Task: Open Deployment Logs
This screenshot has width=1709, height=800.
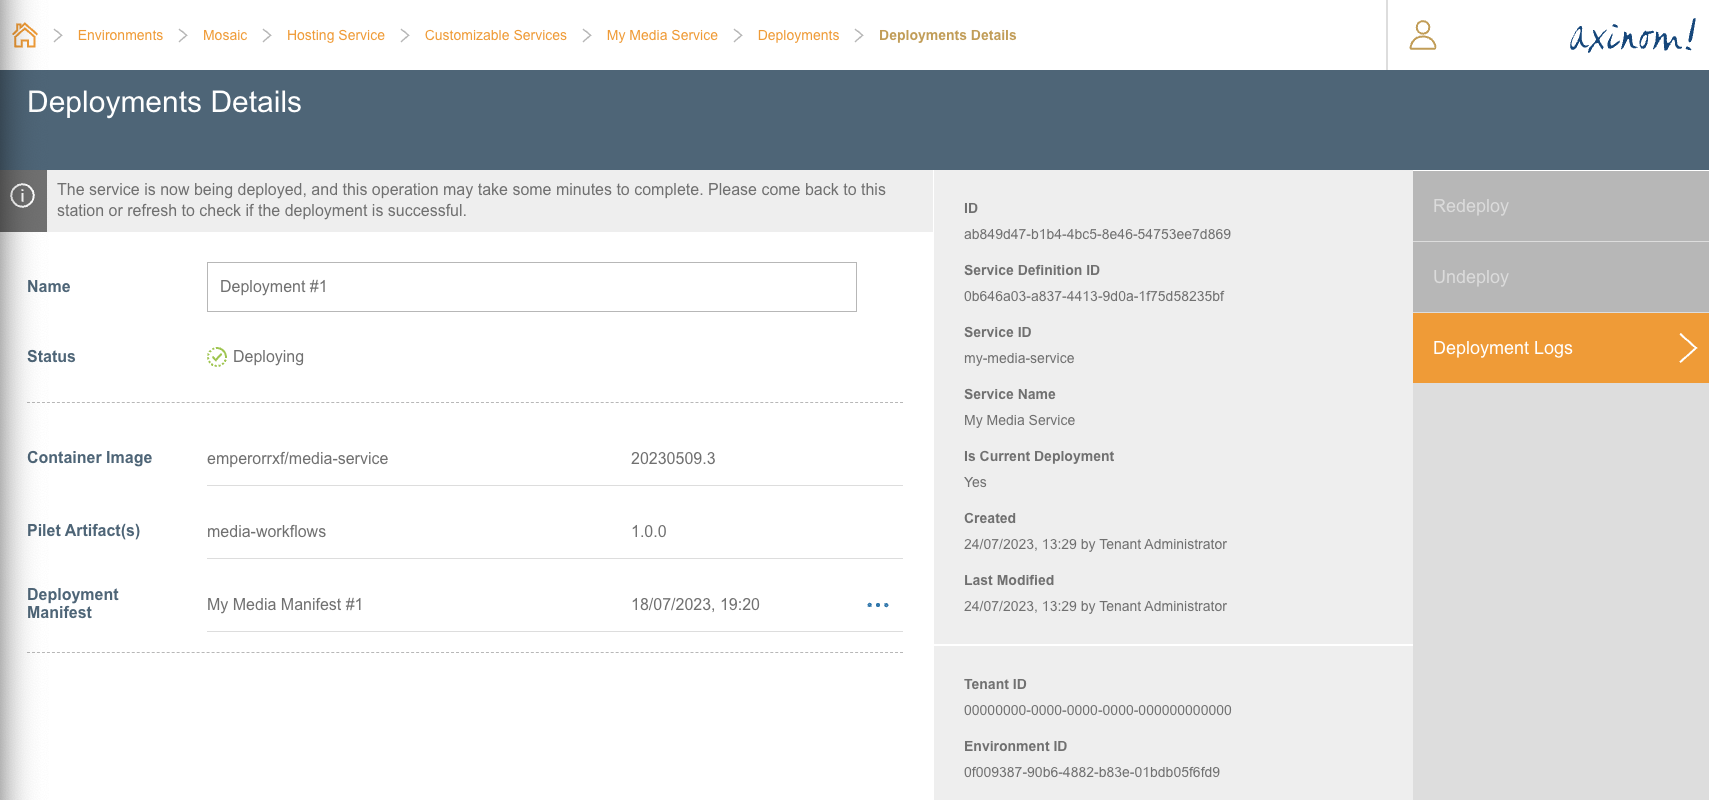Action: pos(1502,348)
